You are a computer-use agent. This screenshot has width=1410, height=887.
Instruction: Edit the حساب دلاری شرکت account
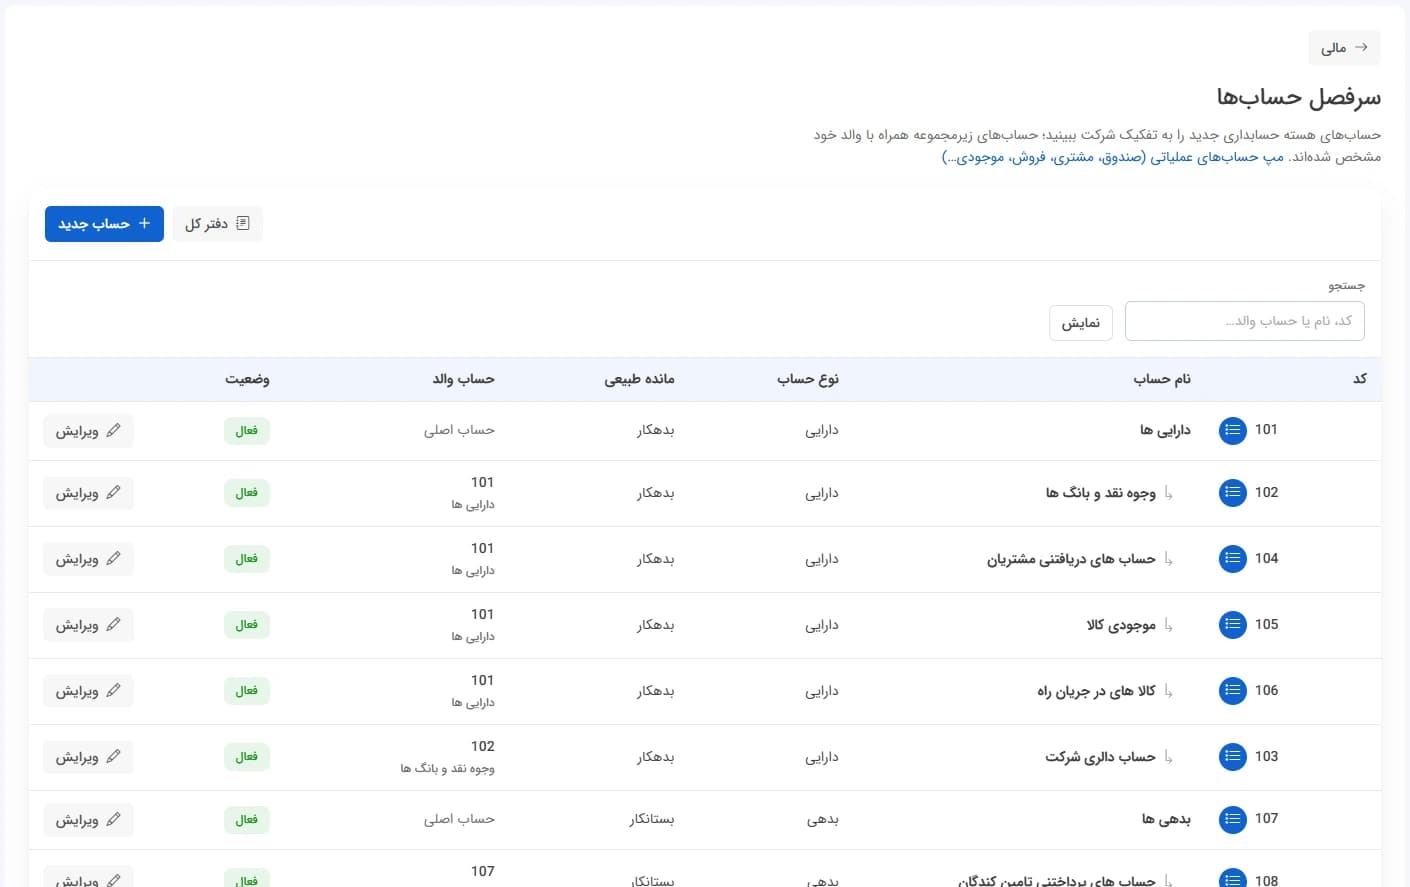(x=88, y=757)
